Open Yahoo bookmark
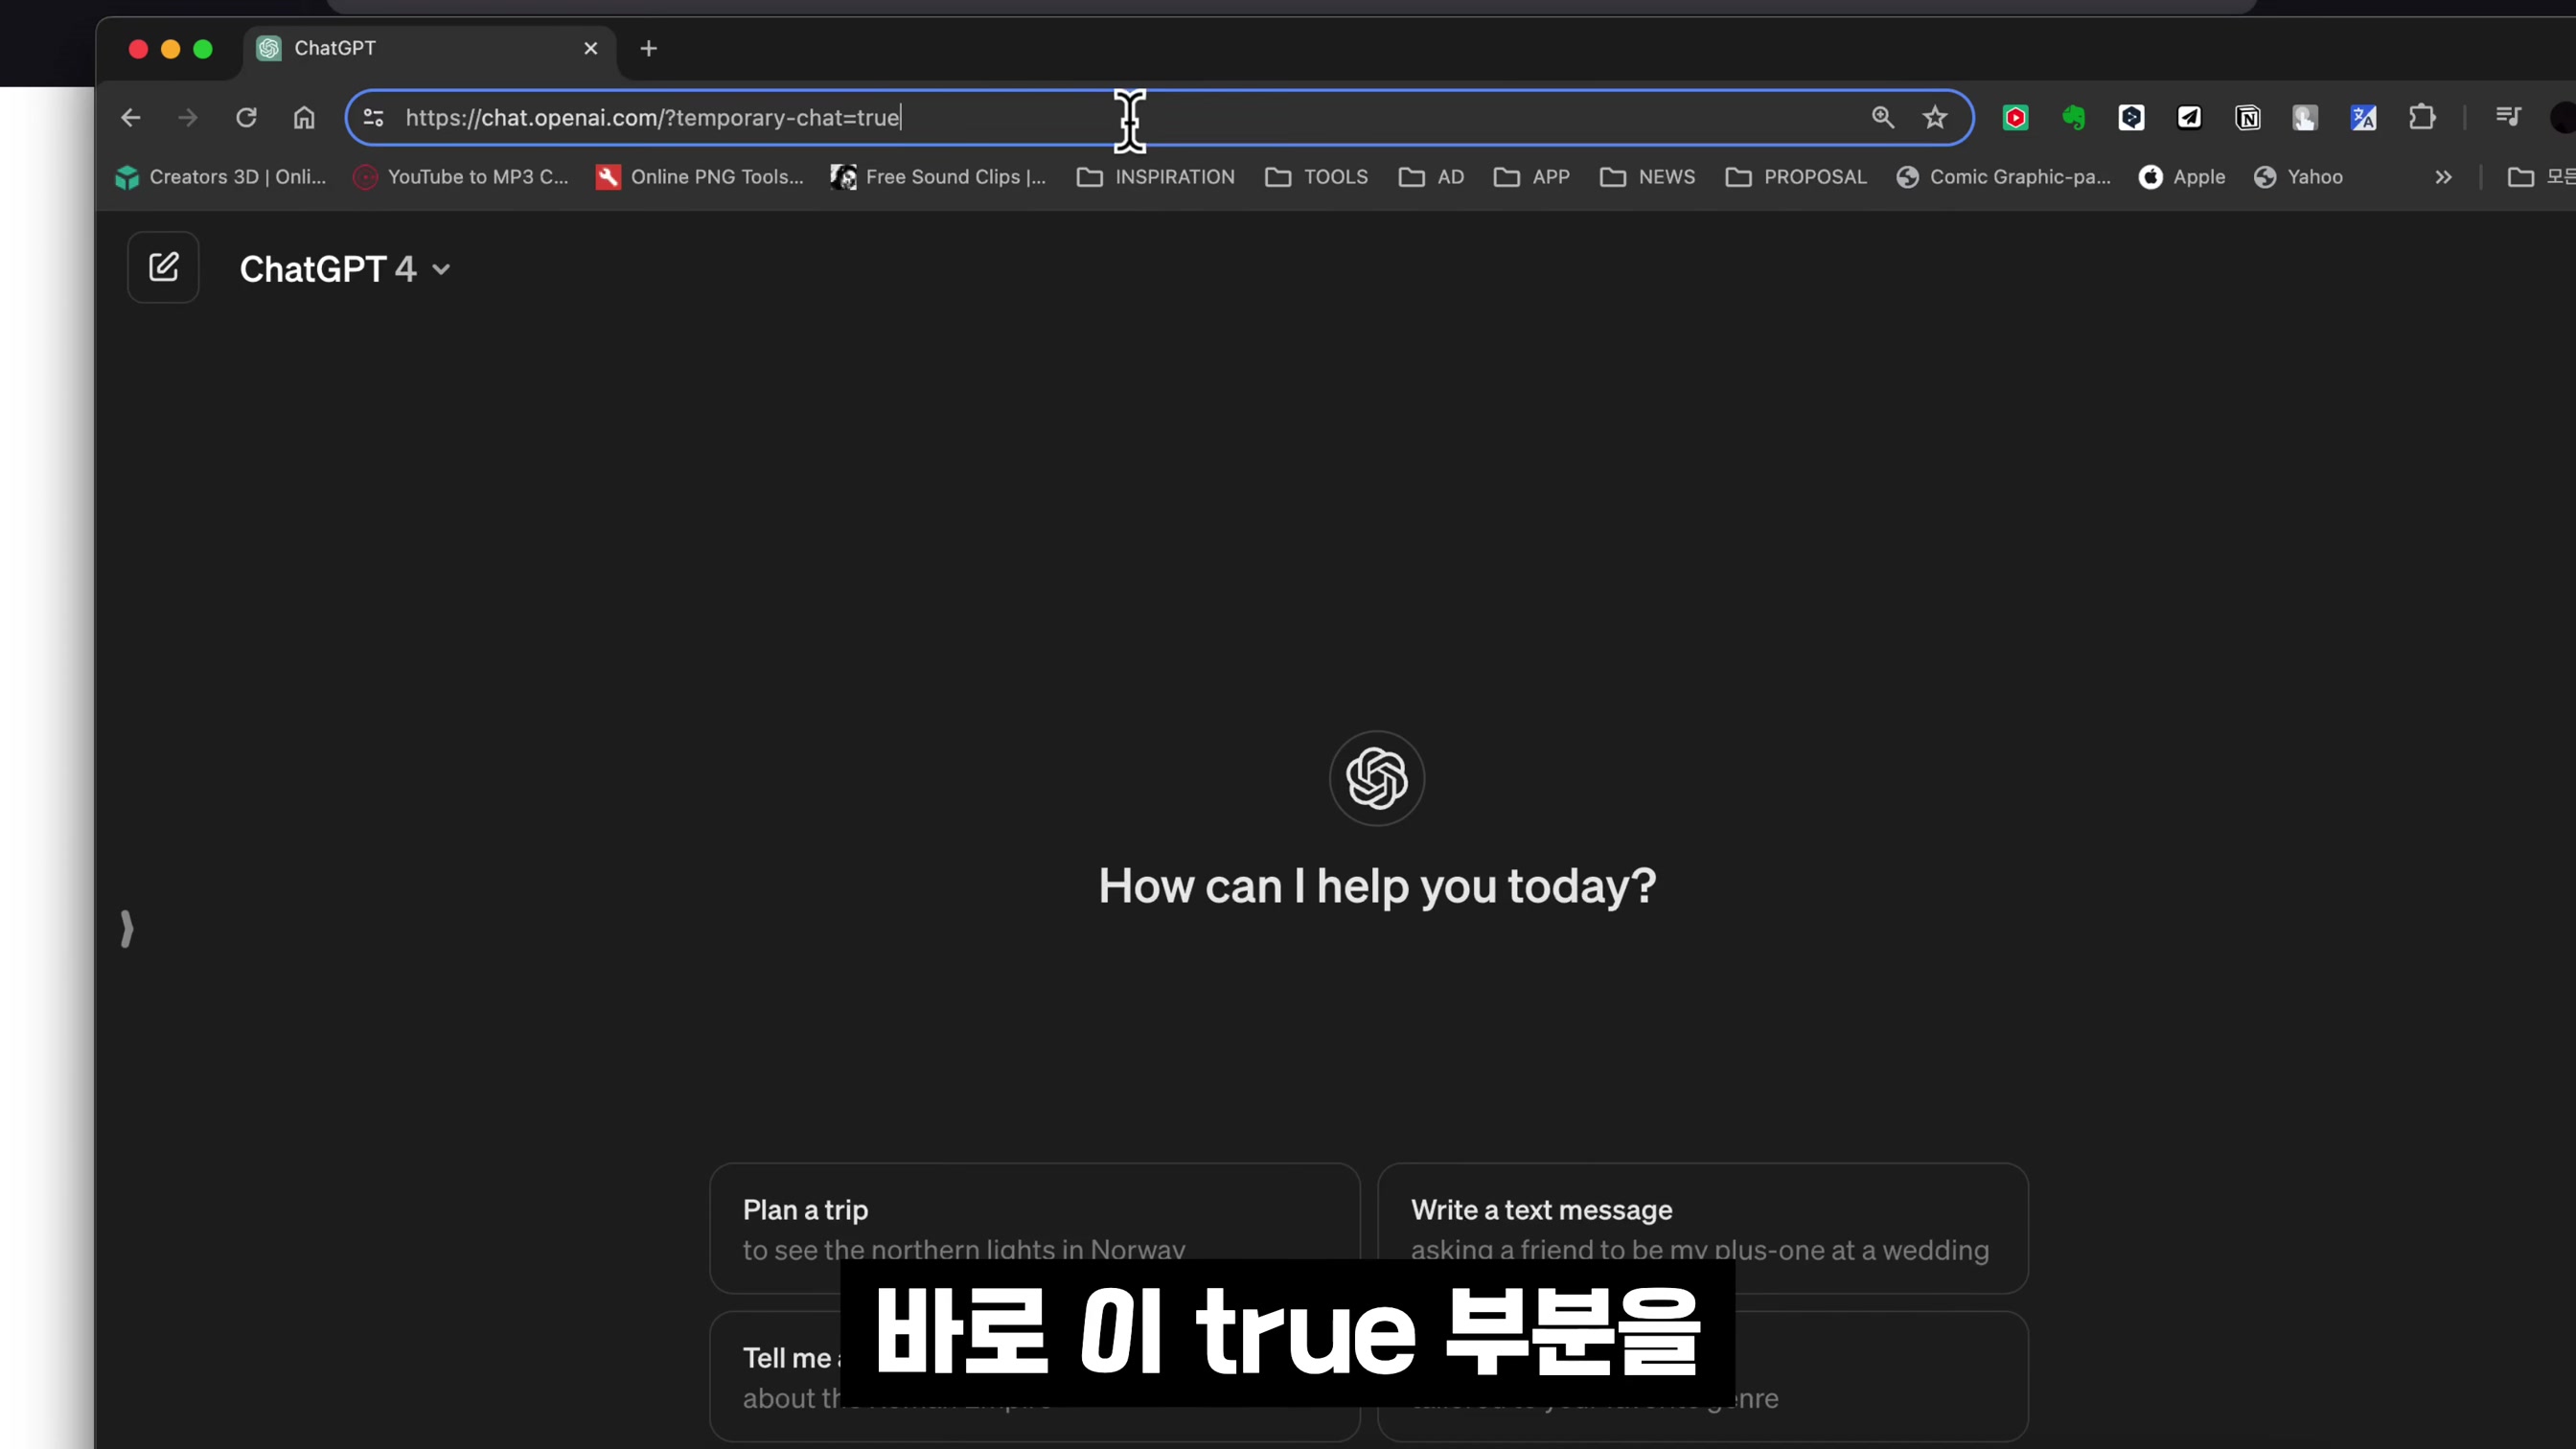The height and width of the screenshot is (1449, 2576). (2298, 177)
